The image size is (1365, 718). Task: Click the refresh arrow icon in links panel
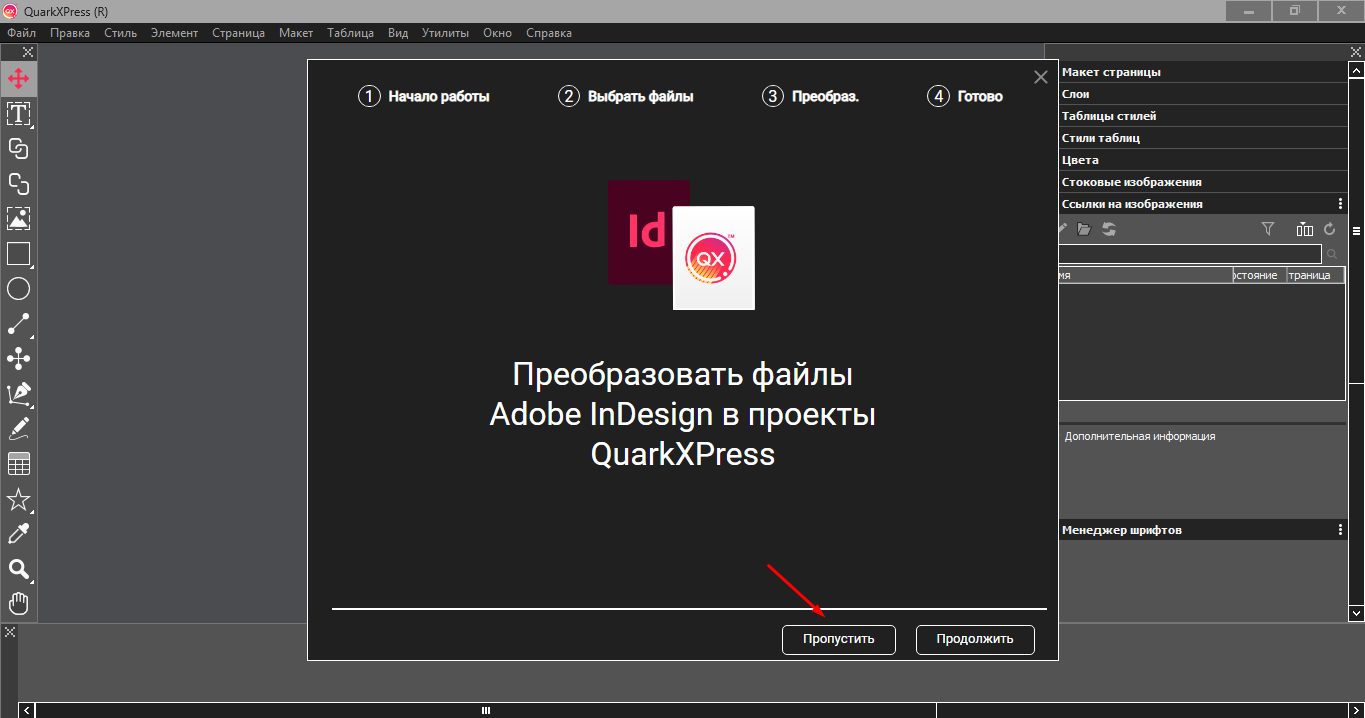[x=1330, y=229]
